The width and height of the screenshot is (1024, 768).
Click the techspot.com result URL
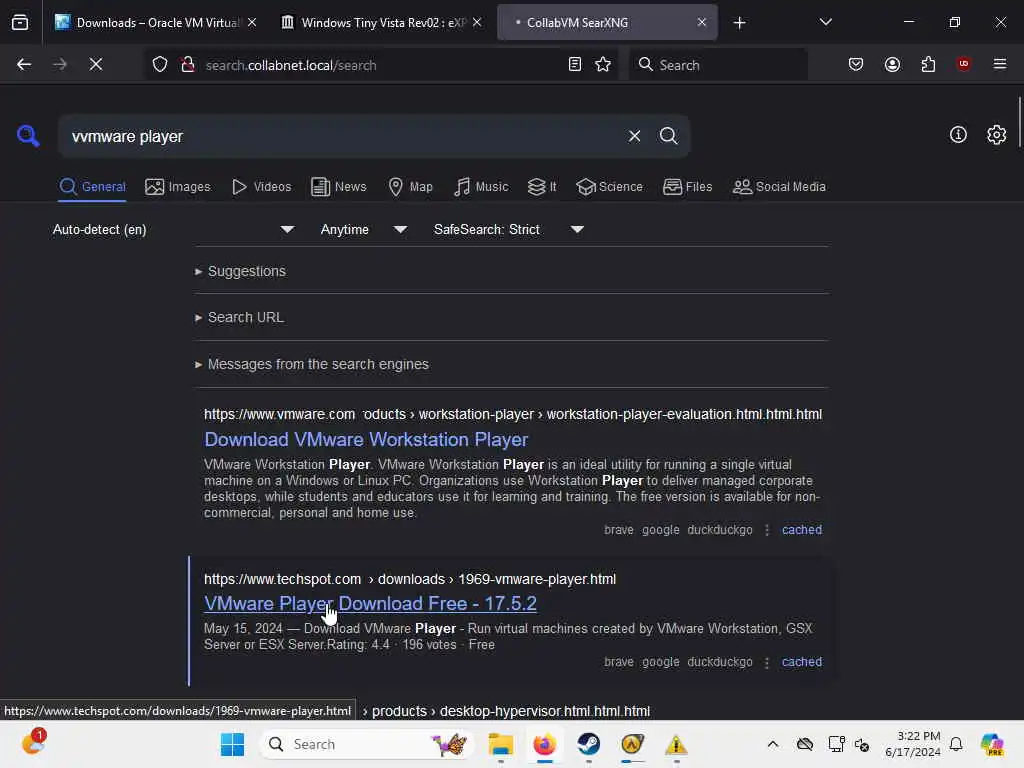tap(409, 579)
